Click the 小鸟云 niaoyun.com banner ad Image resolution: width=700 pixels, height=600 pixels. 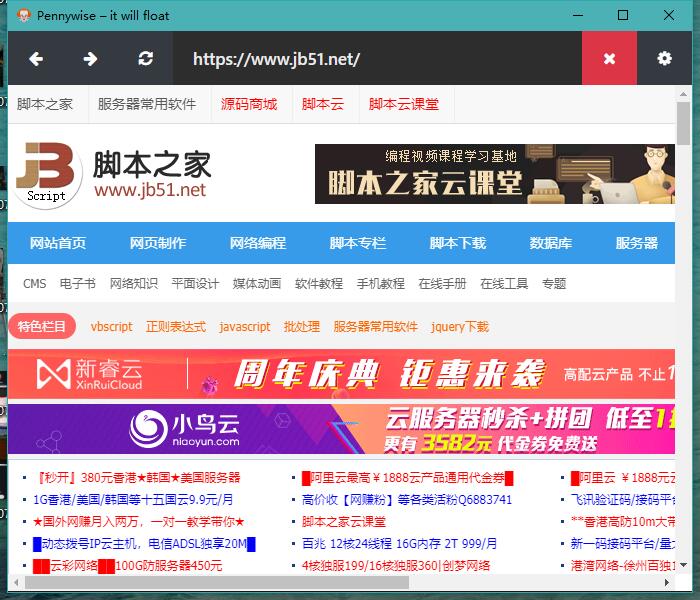[341, 429]
